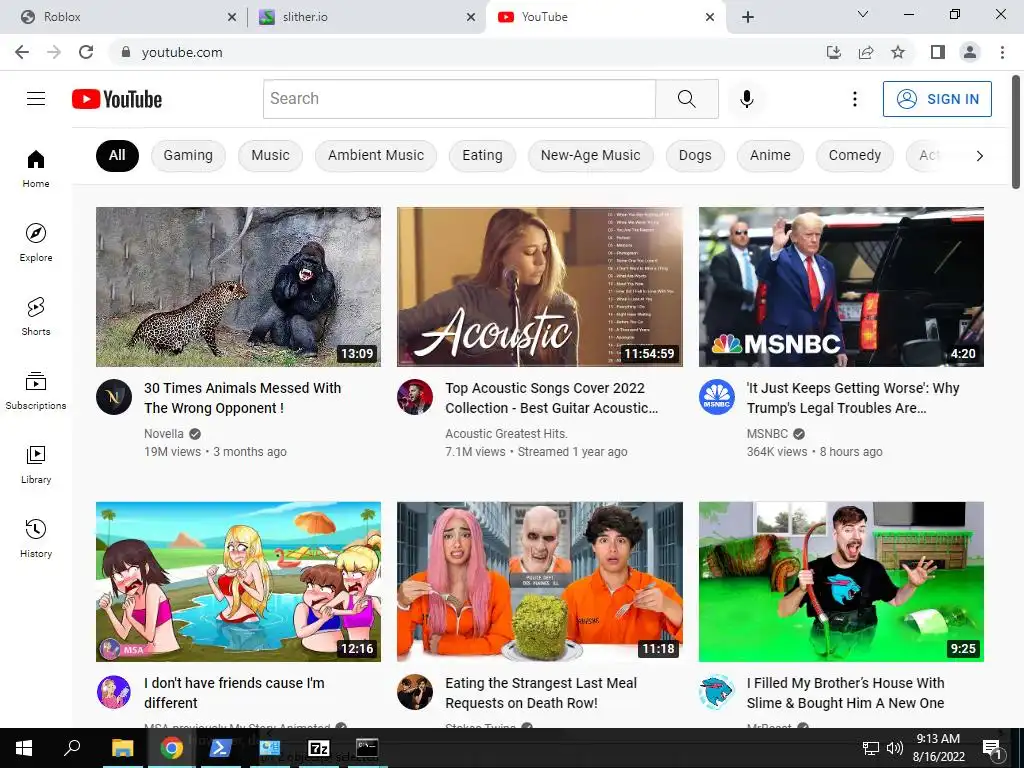1024x768 pixels.
Task: Click the share page icon in address bar
Action: (866, 52)
